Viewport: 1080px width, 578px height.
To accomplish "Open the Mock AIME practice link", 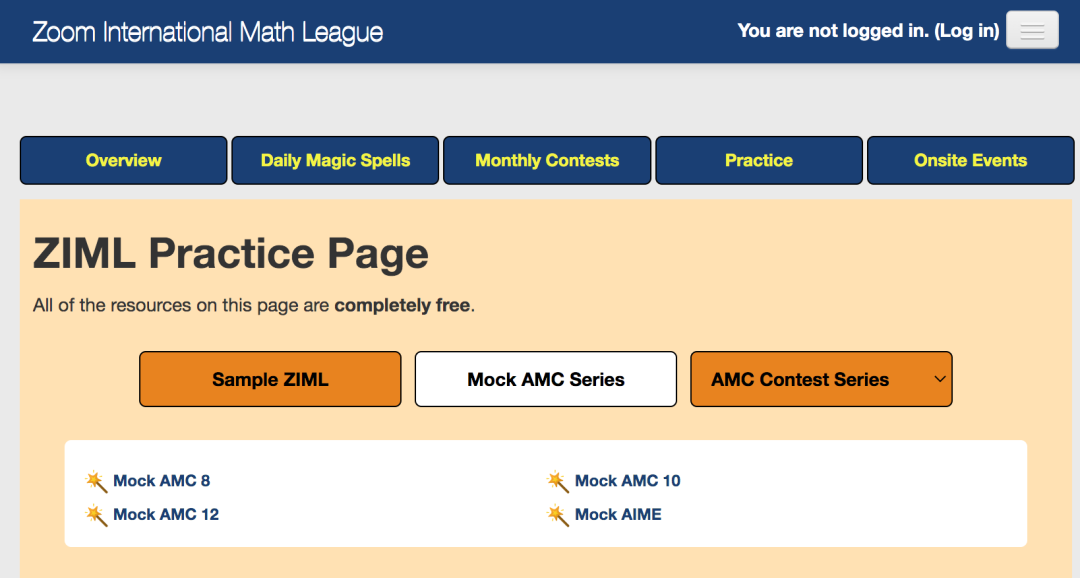I will coord(618,515).
